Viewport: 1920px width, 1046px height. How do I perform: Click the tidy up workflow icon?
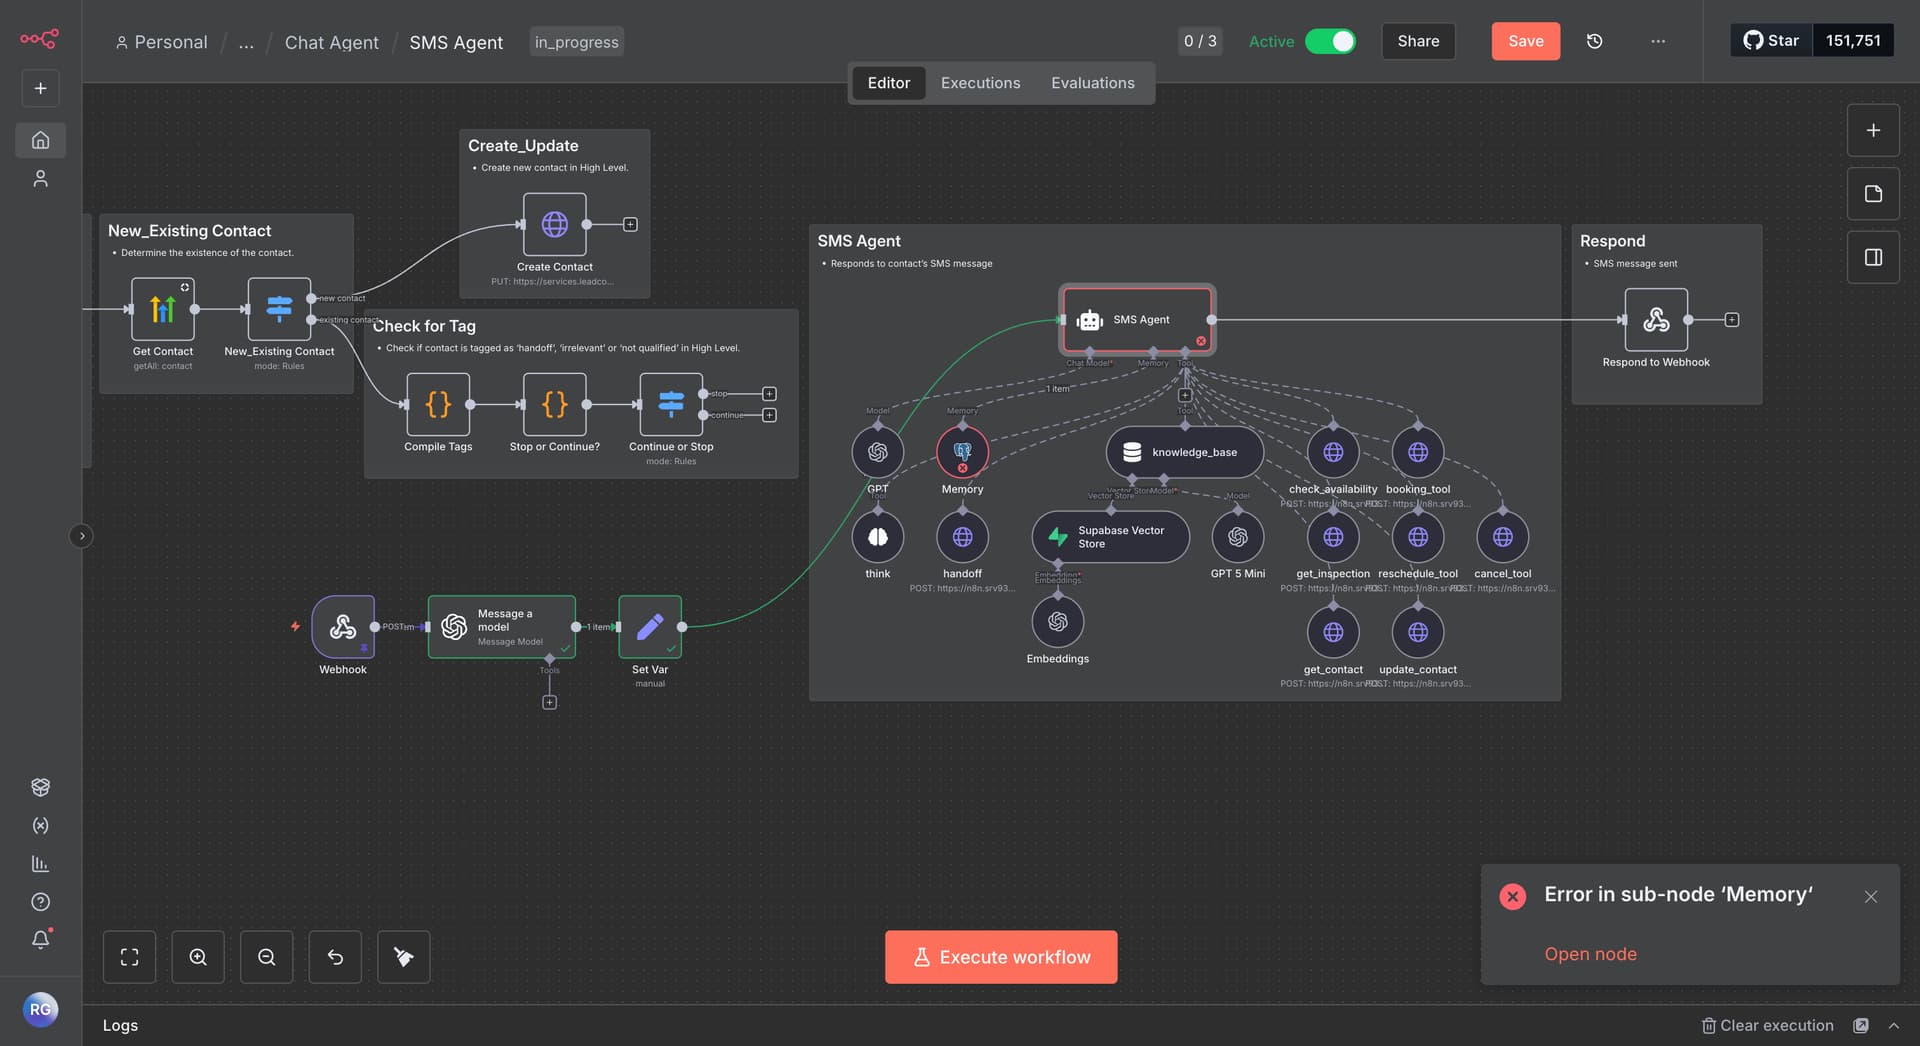(x=403, y=957)
